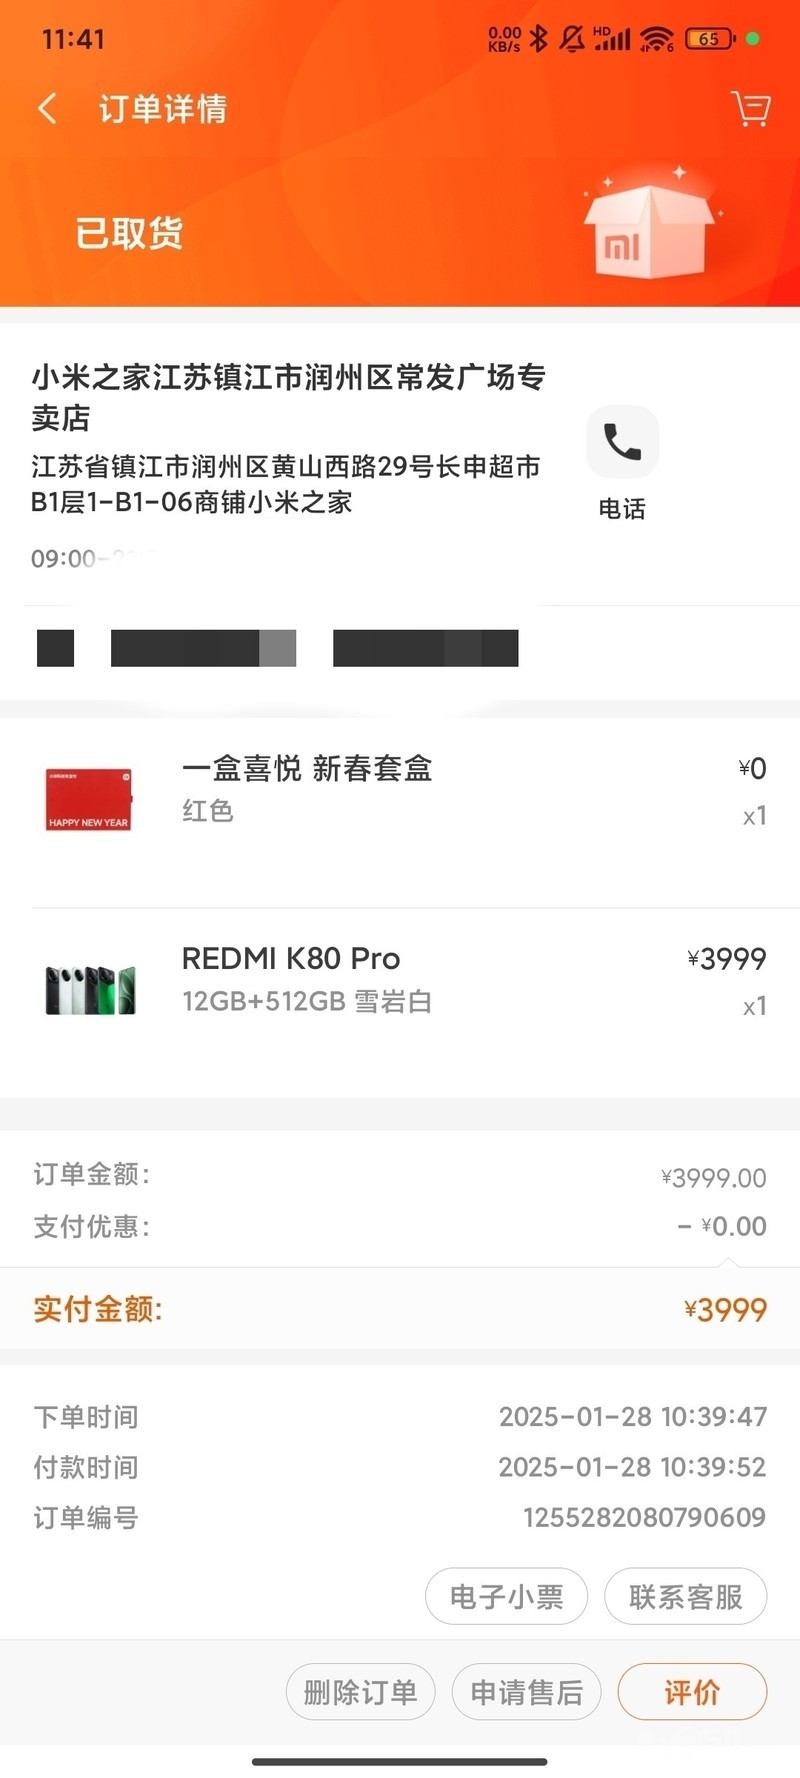800x1778 pixels.
Task: Tap the Wi-Fi status icon
Action: click(x=657, y=39)
